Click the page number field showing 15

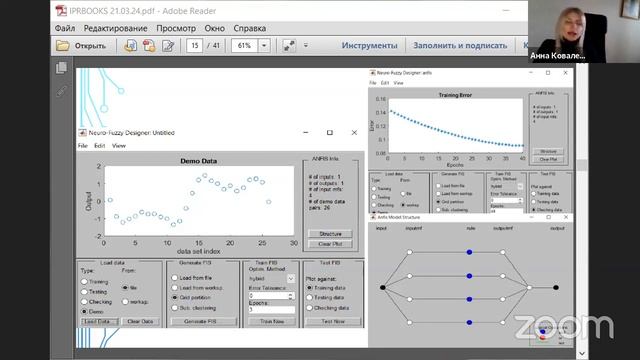tap(195, 45)
